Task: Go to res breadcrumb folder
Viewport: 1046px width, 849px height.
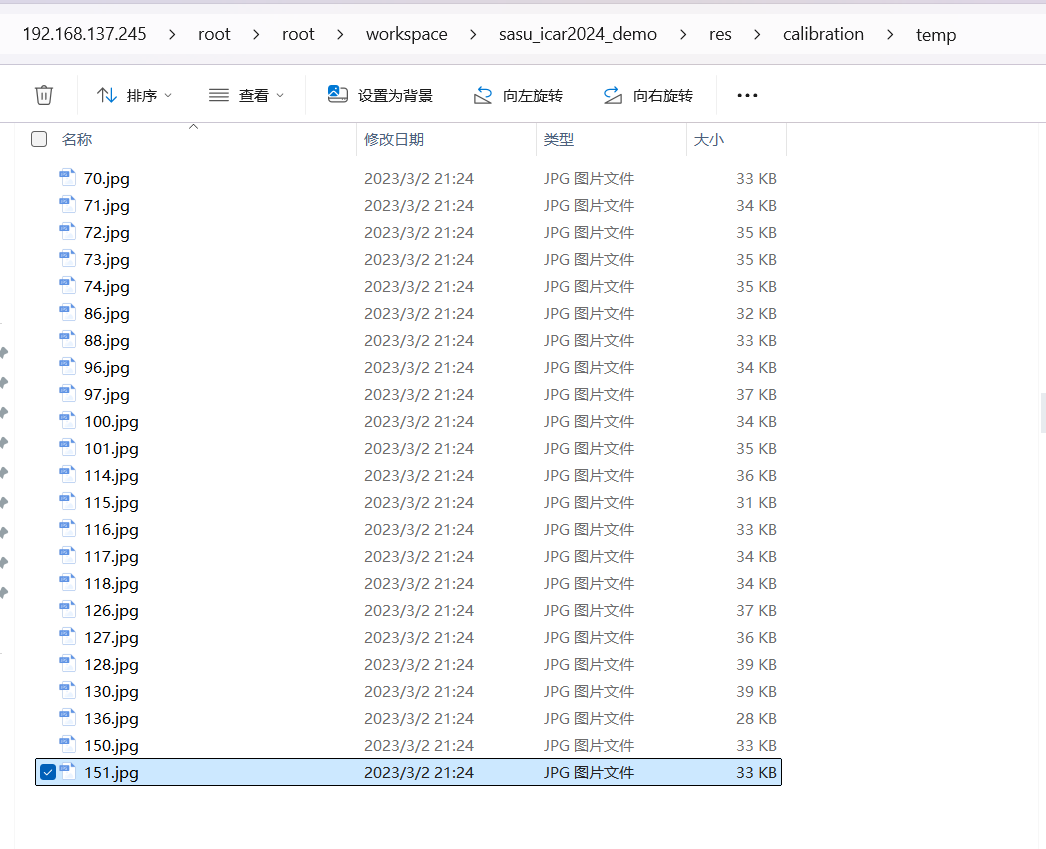Action: pos(720,34)
